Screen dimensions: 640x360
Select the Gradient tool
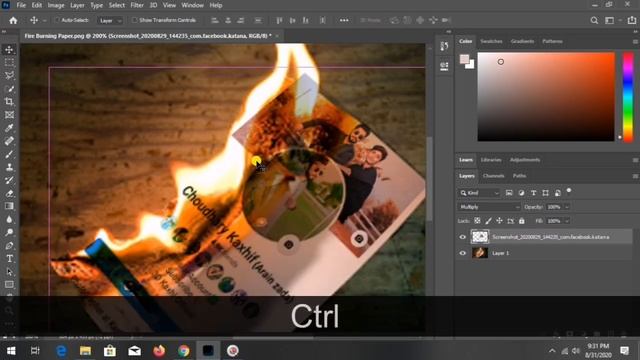click(9, 206)
